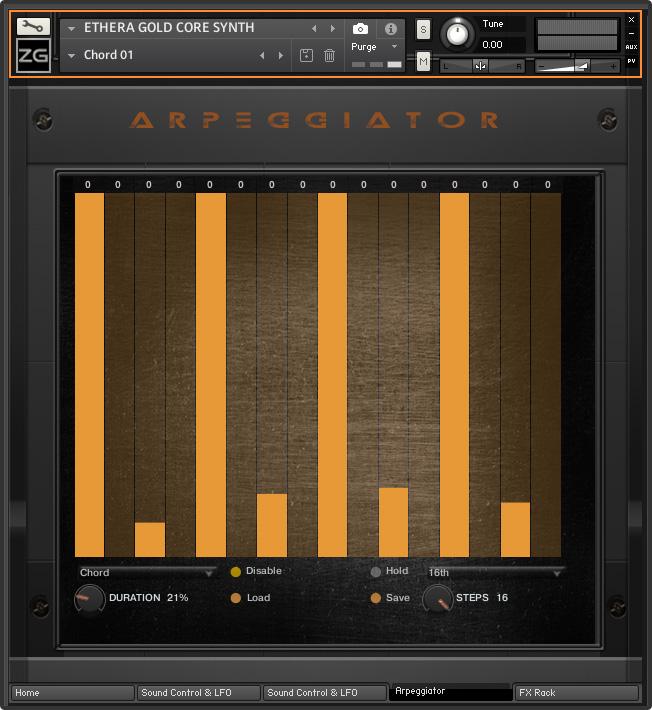
Task: Toggle the PV button in header
Action: 631,61
